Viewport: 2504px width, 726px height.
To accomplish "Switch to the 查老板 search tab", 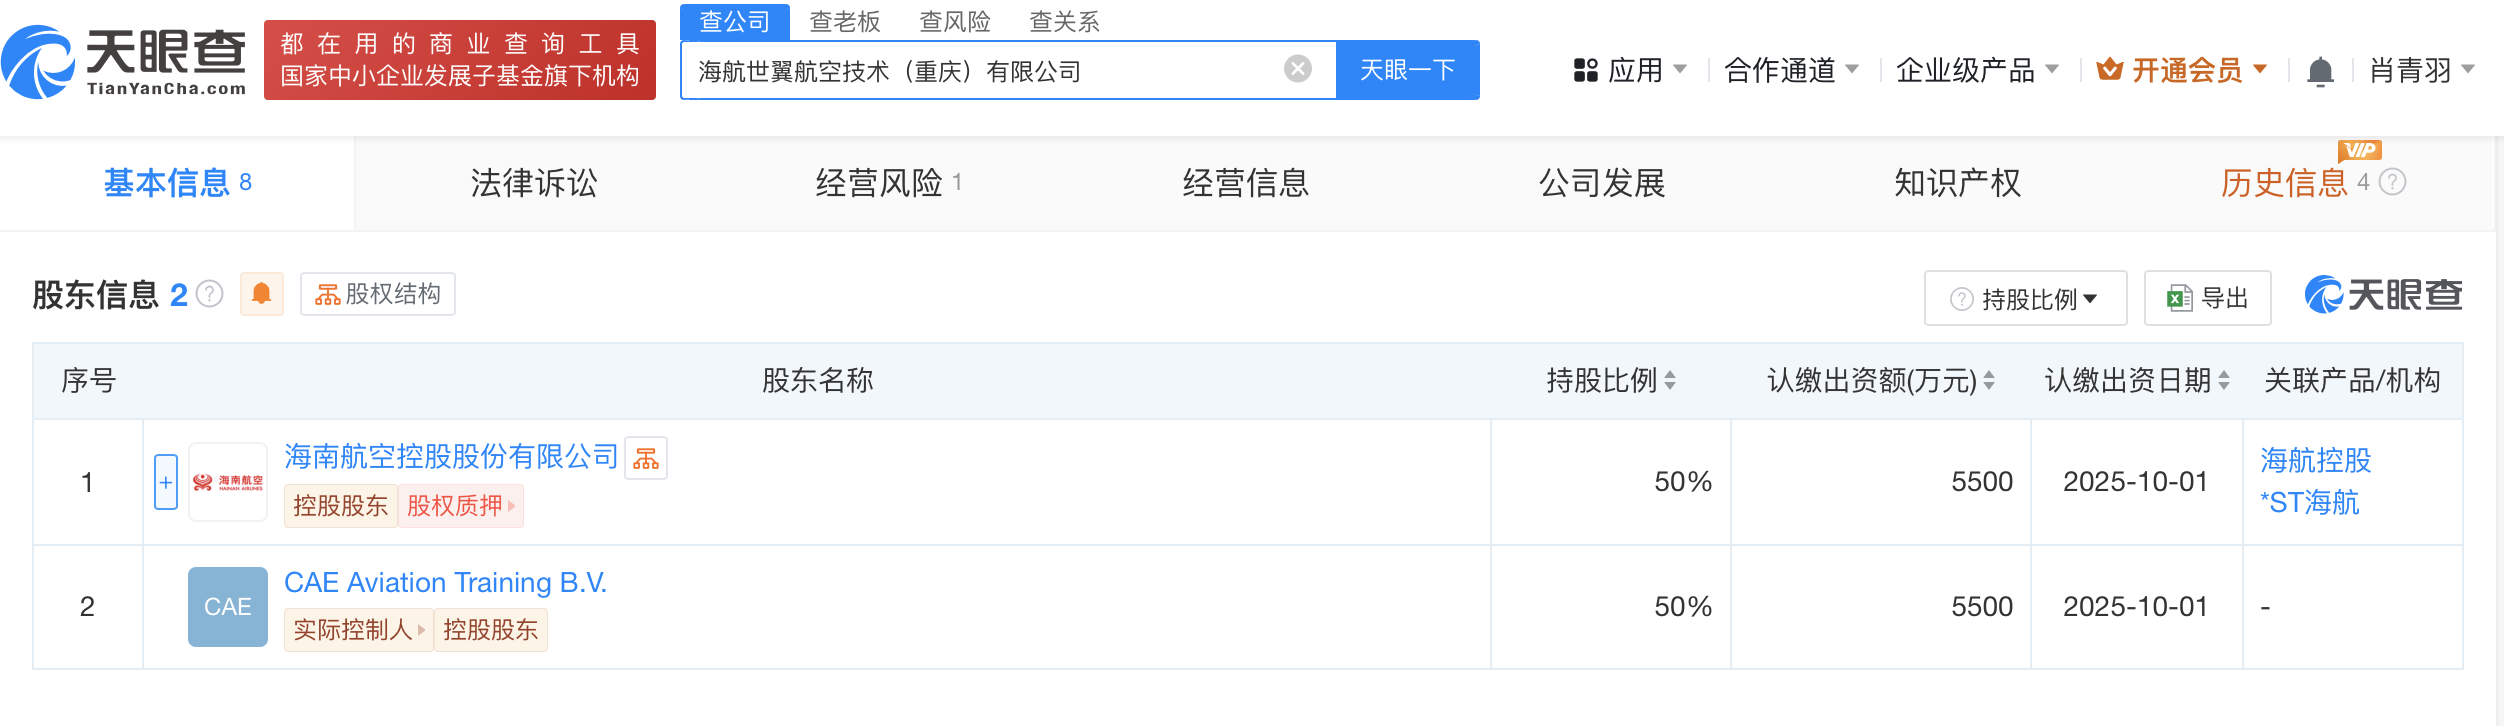I will click(845, 22).
